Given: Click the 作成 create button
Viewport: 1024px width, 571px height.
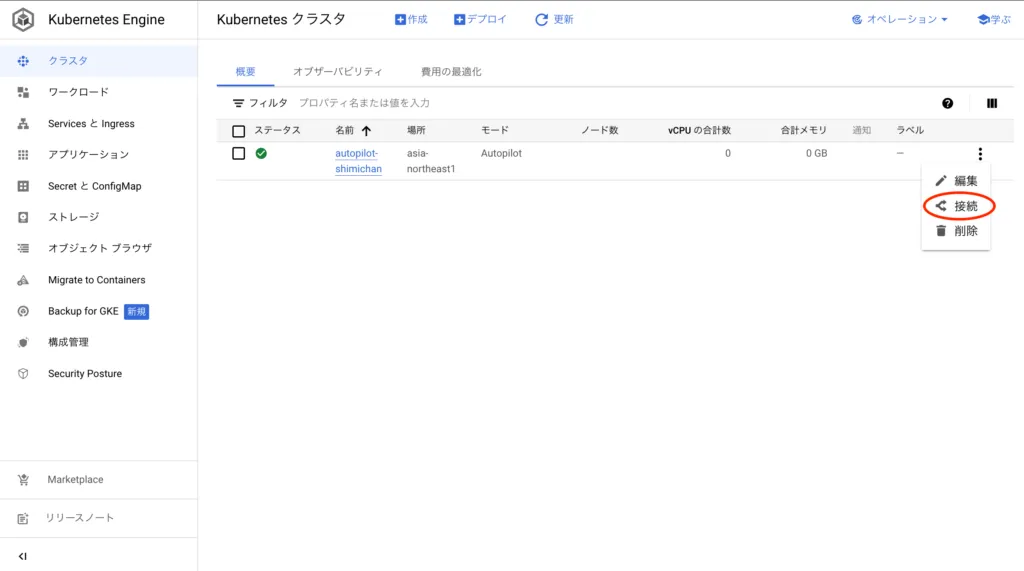Looking at the screenshot, I should 411,20.
